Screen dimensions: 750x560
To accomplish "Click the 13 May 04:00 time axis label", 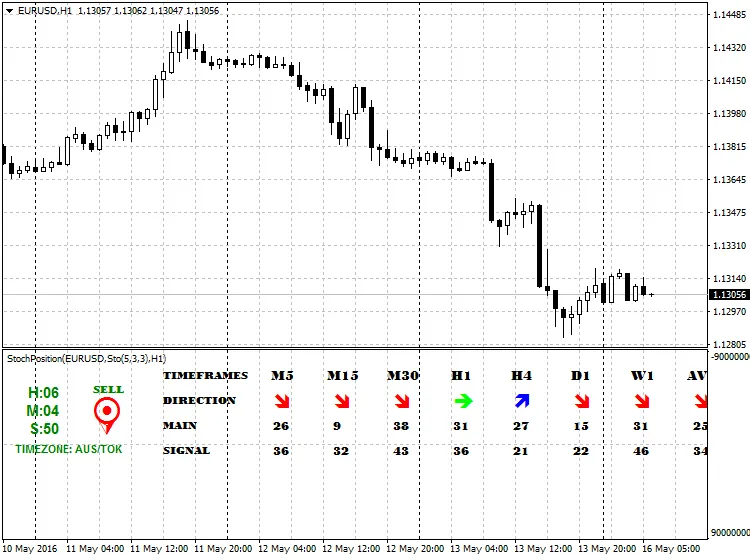I will 482,549.
